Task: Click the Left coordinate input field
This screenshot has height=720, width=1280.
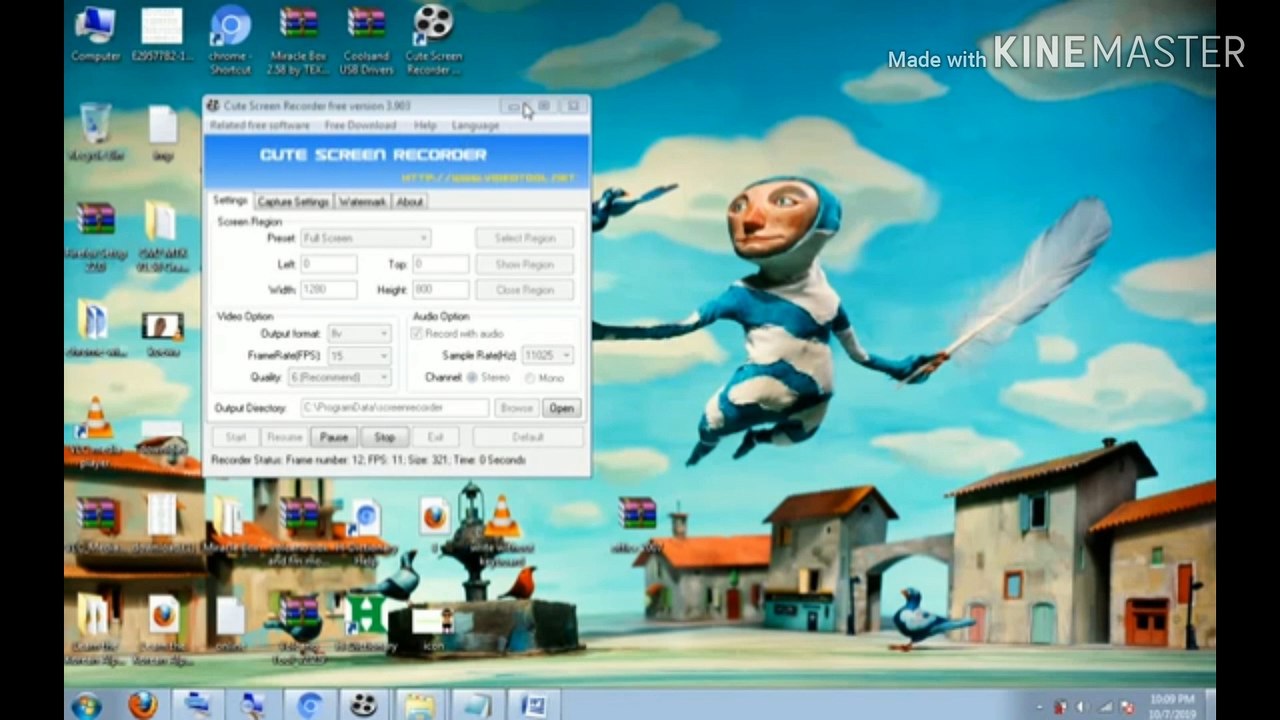Action: [x=328, y=264]
